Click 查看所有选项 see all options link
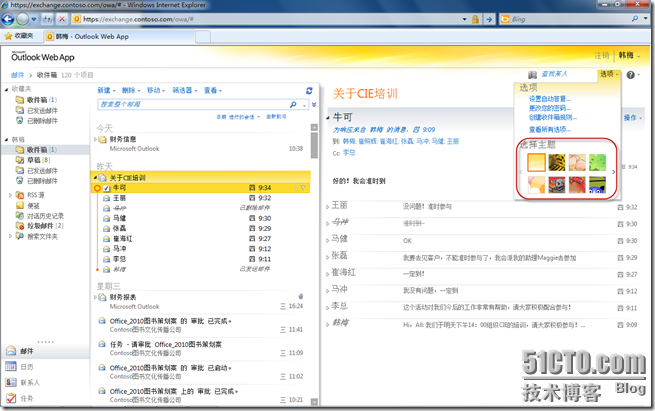 click(x=550, y=129)
